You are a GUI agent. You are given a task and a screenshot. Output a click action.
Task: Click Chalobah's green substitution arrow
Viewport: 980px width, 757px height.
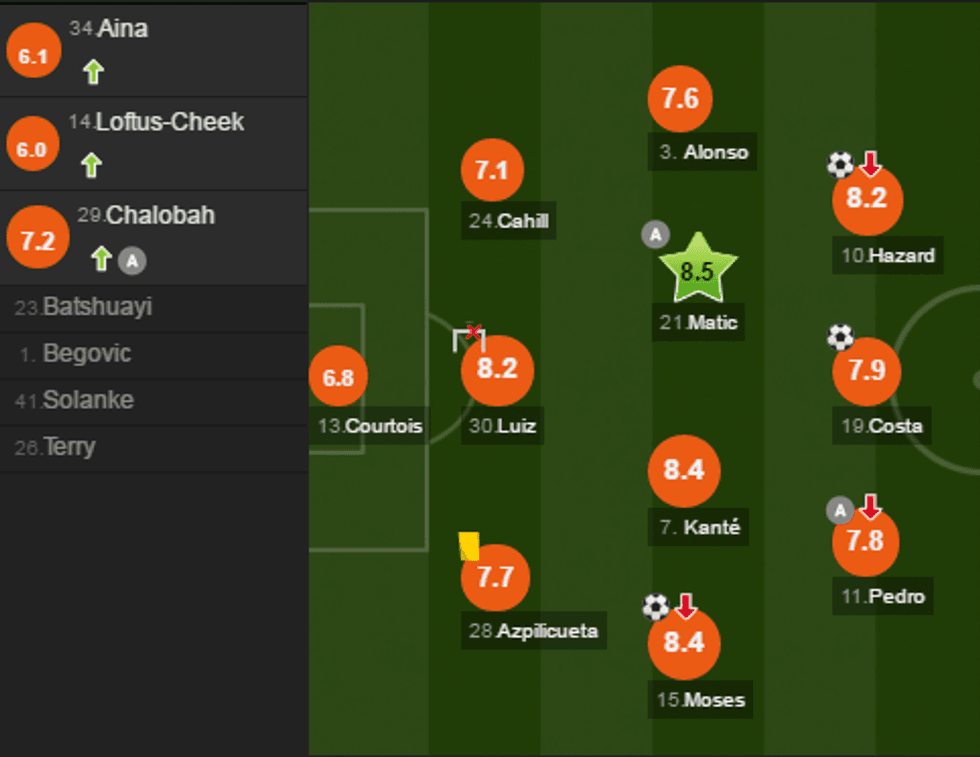[x=99, y=259]
